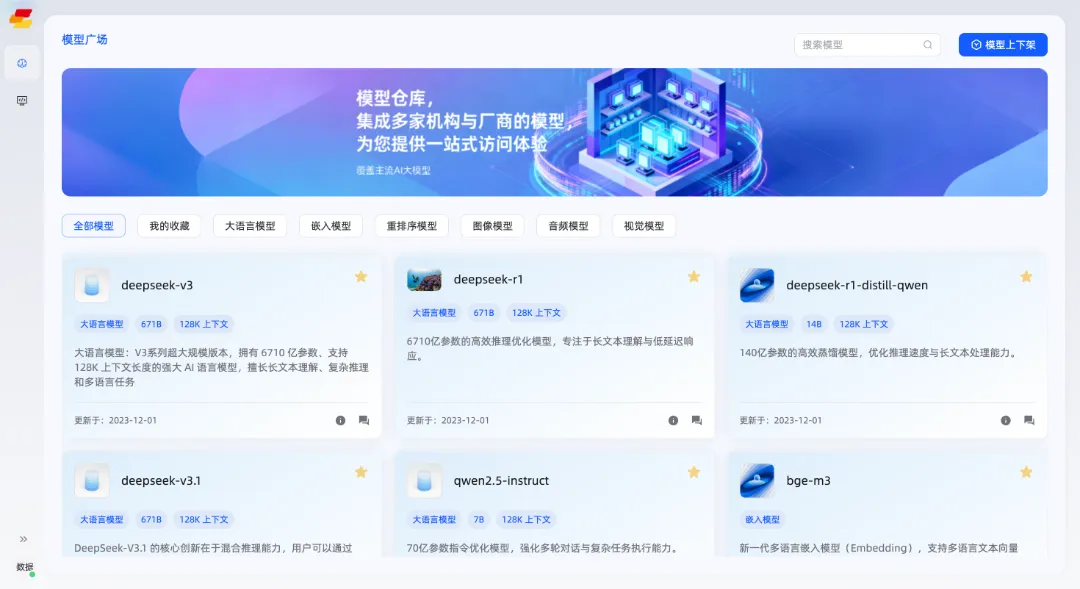Screen dimensions: 1080x589
Task: Click 大语言模型 tag on deepseek-v3 card
Action: pyautogui.click(x=102, y=324)
